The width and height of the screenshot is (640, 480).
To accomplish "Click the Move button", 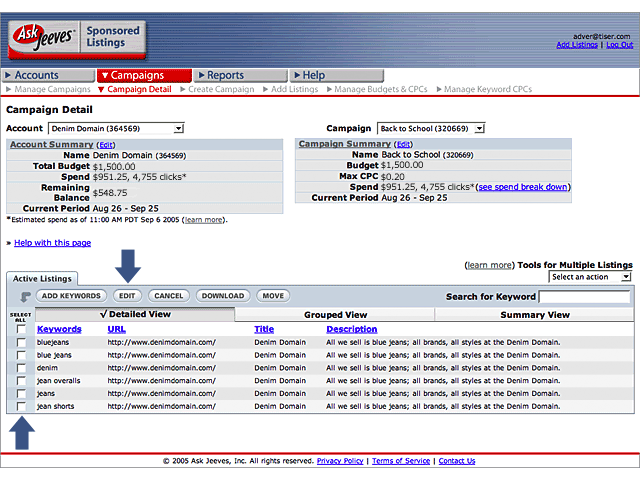I will click(x=271, y=296).
